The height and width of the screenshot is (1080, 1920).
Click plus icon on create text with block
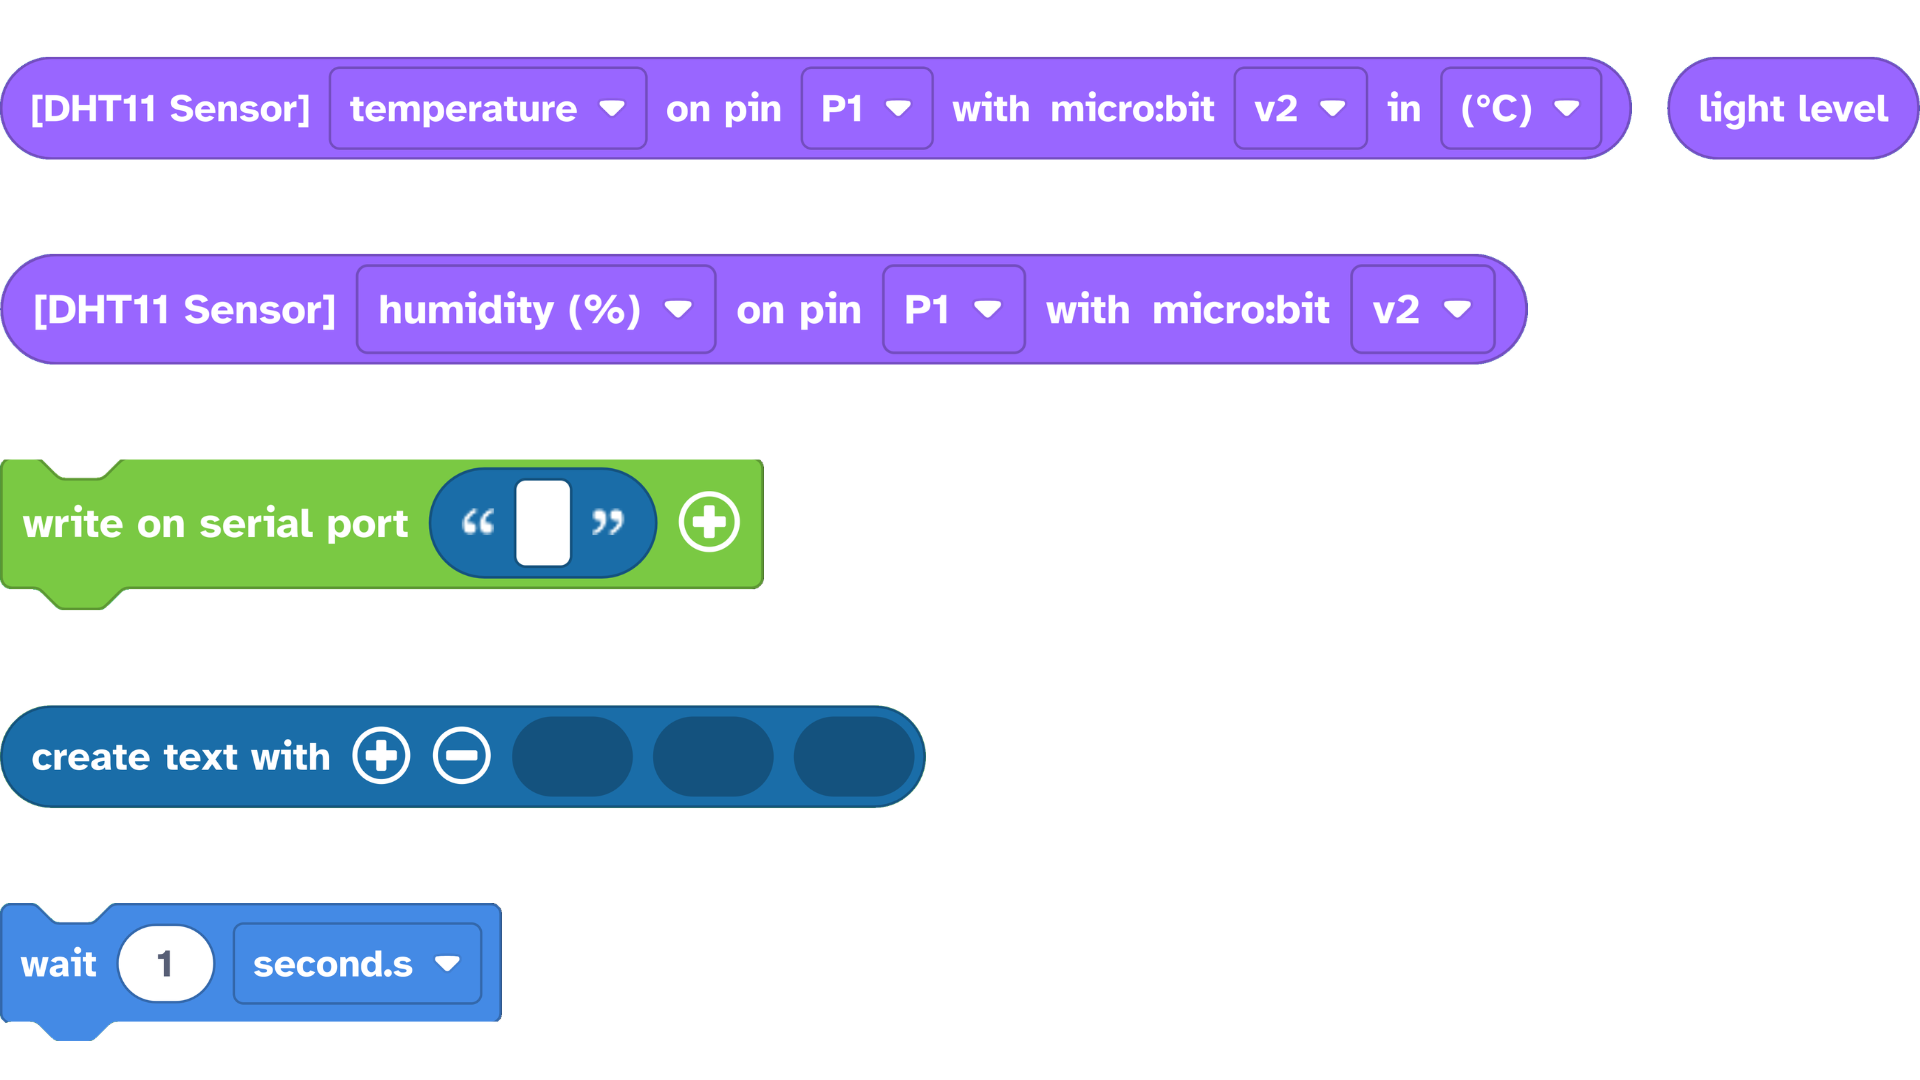[381, 756]
